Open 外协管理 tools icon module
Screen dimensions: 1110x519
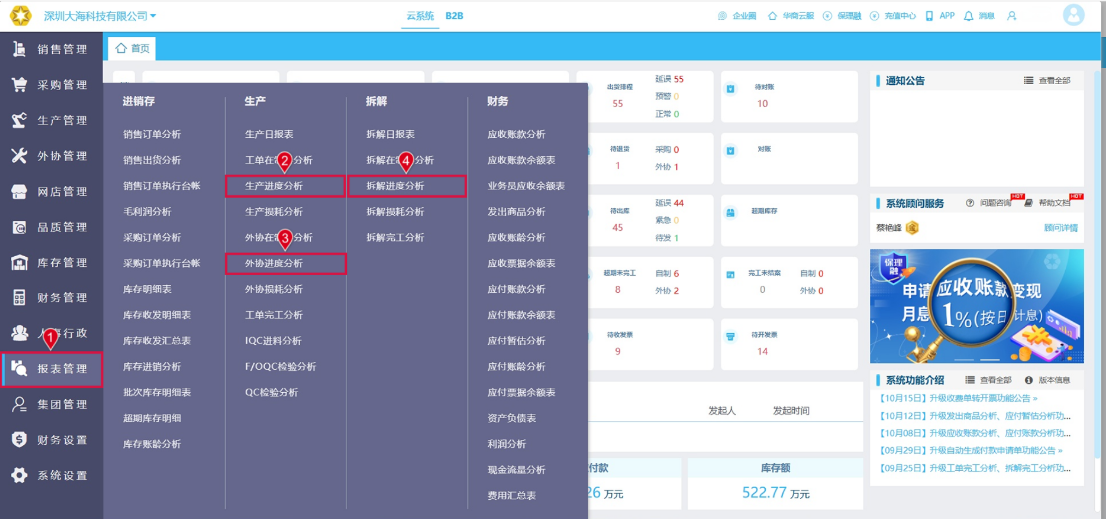tap(51, 156)
